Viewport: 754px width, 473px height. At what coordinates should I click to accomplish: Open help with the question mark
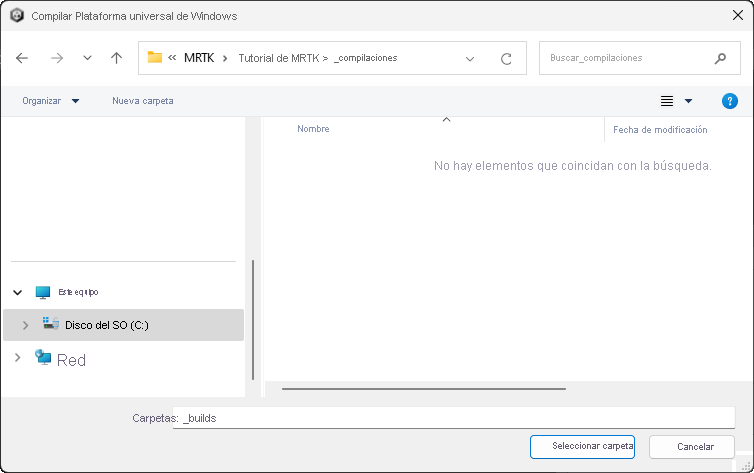[x=729, y=101]
